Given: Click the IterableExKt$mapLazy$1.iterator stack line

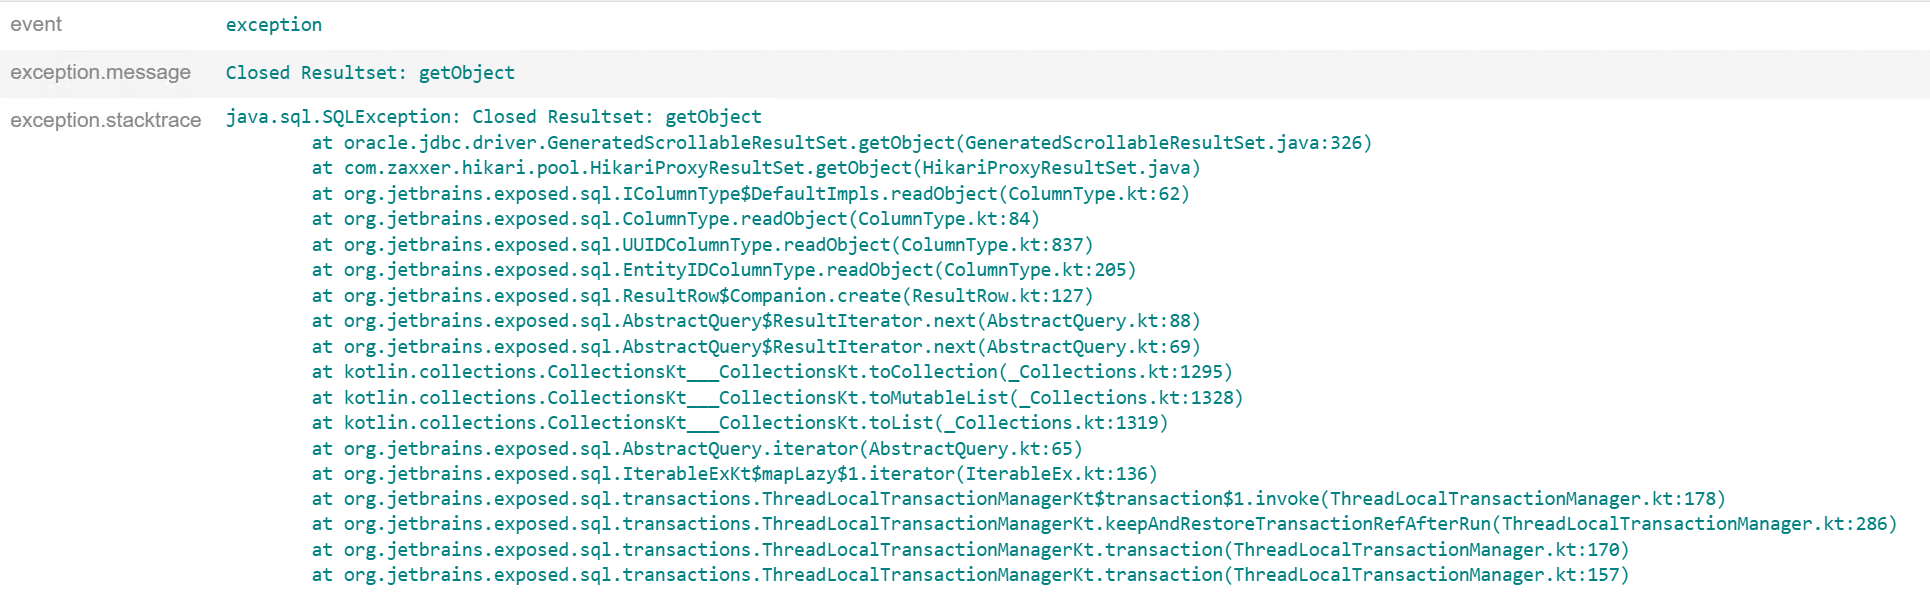Looking at the screenshot, I should pyautogui.click(x=734, y=474).
